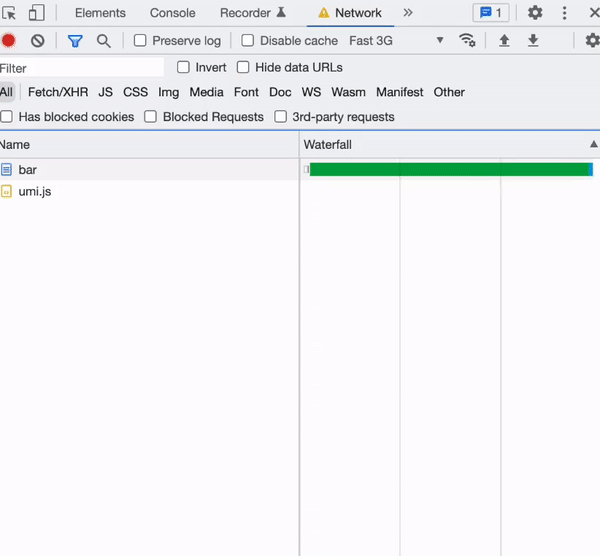The image size is (600, 556).
Task: Select the All filter type
Action: click(x=7, y=92)
